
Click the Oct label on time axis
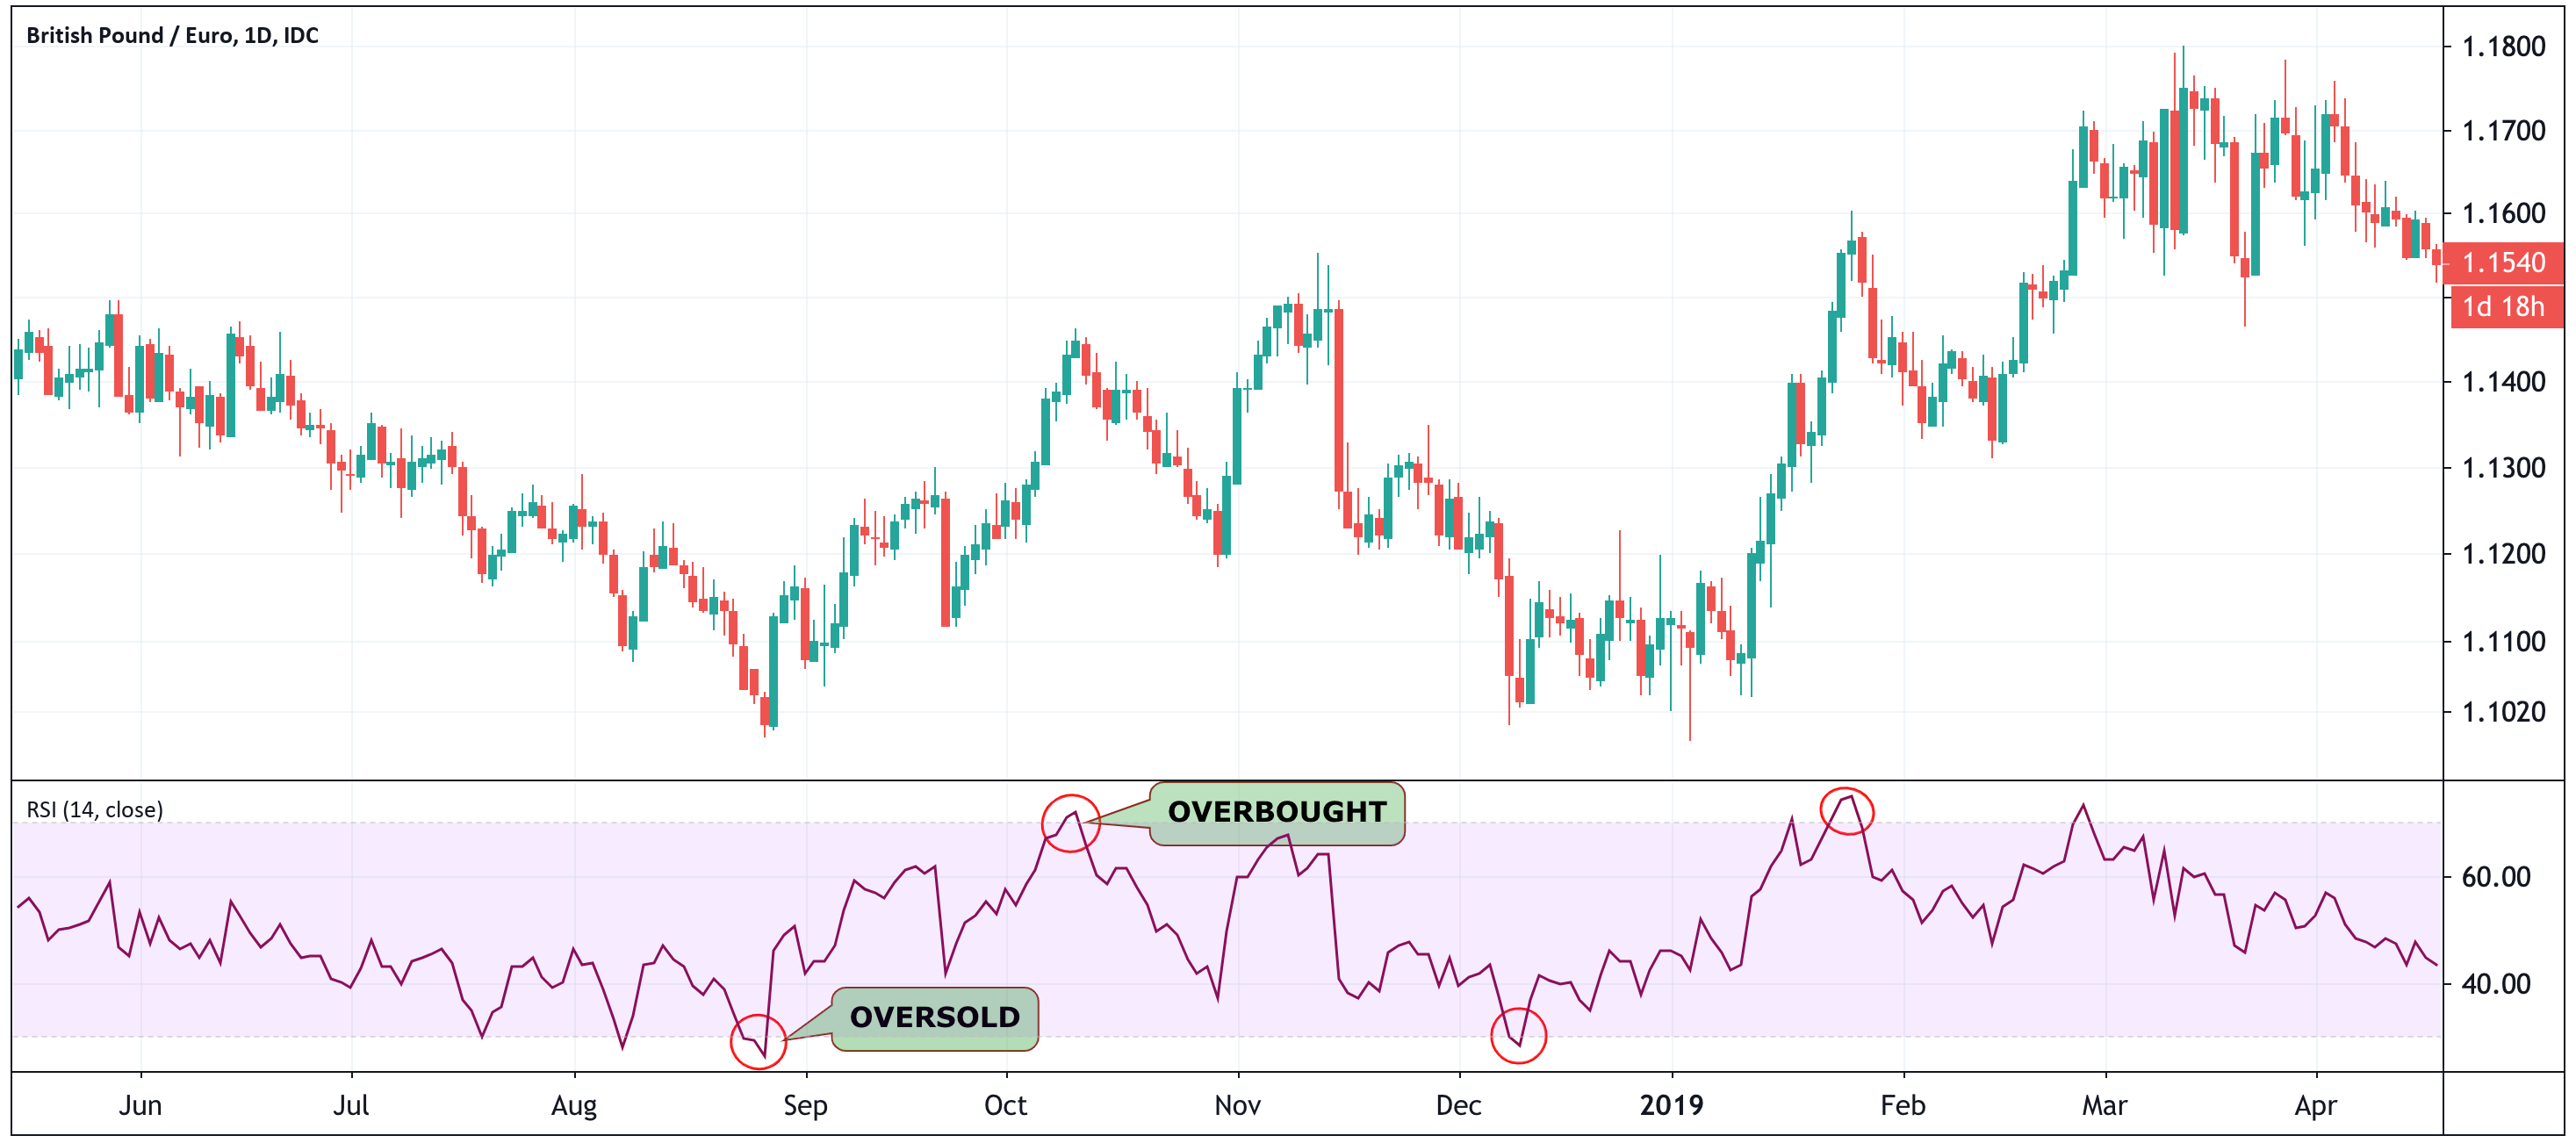1005,1105
